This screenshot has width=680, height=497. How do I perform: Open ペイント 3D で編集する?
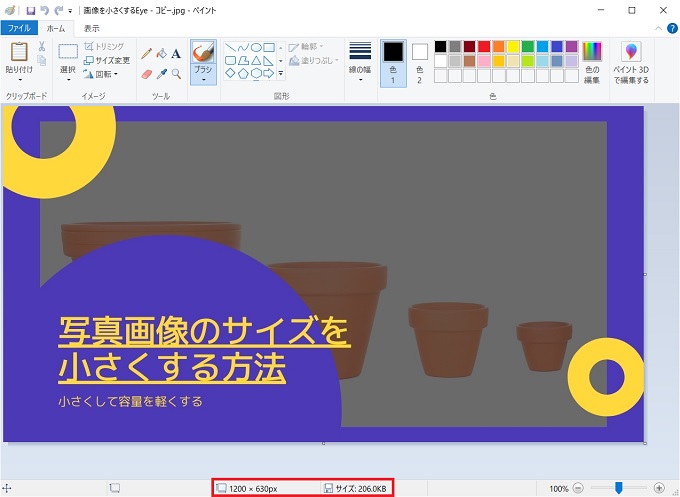[x=631, y=62]
